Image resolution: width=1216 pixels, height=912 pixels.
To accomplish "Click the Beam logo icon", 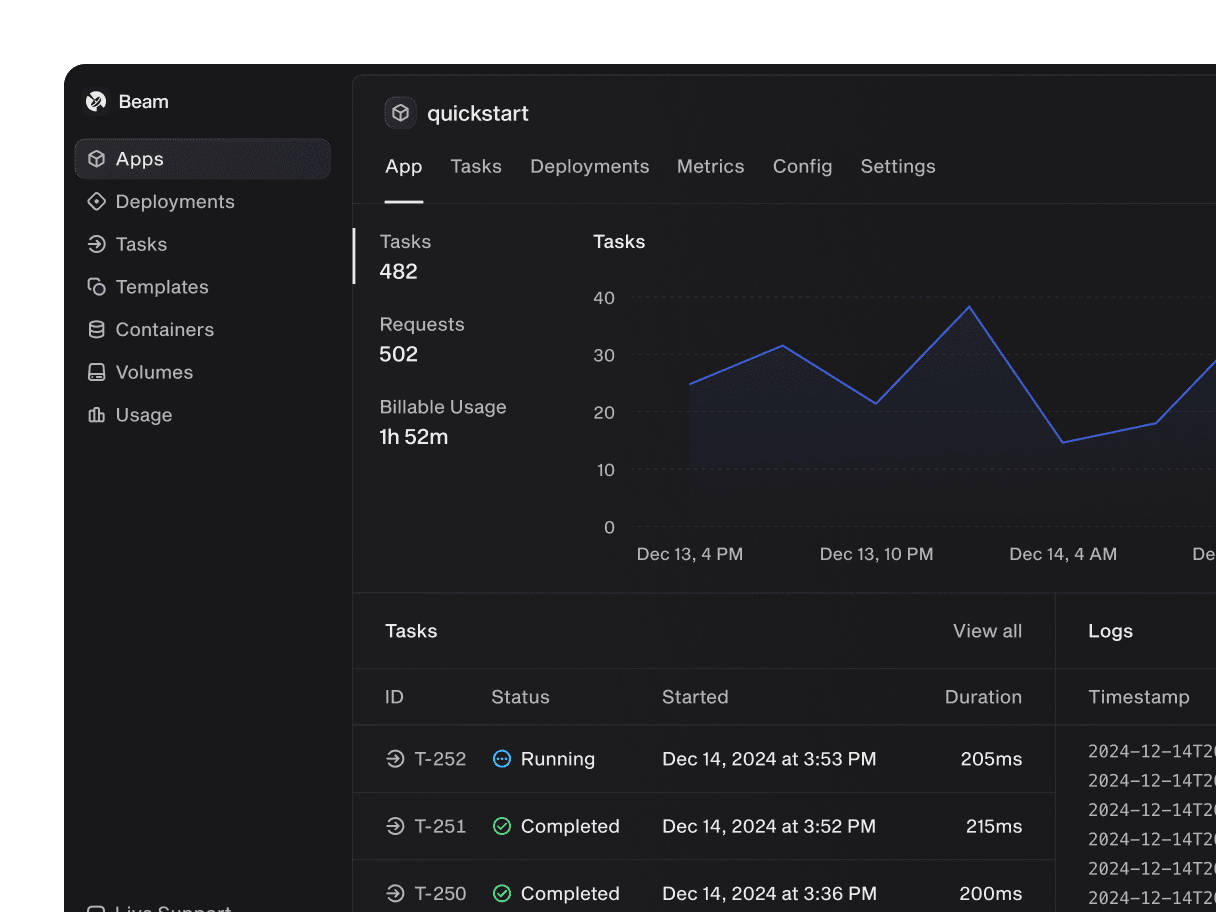I will click(96, 101).
